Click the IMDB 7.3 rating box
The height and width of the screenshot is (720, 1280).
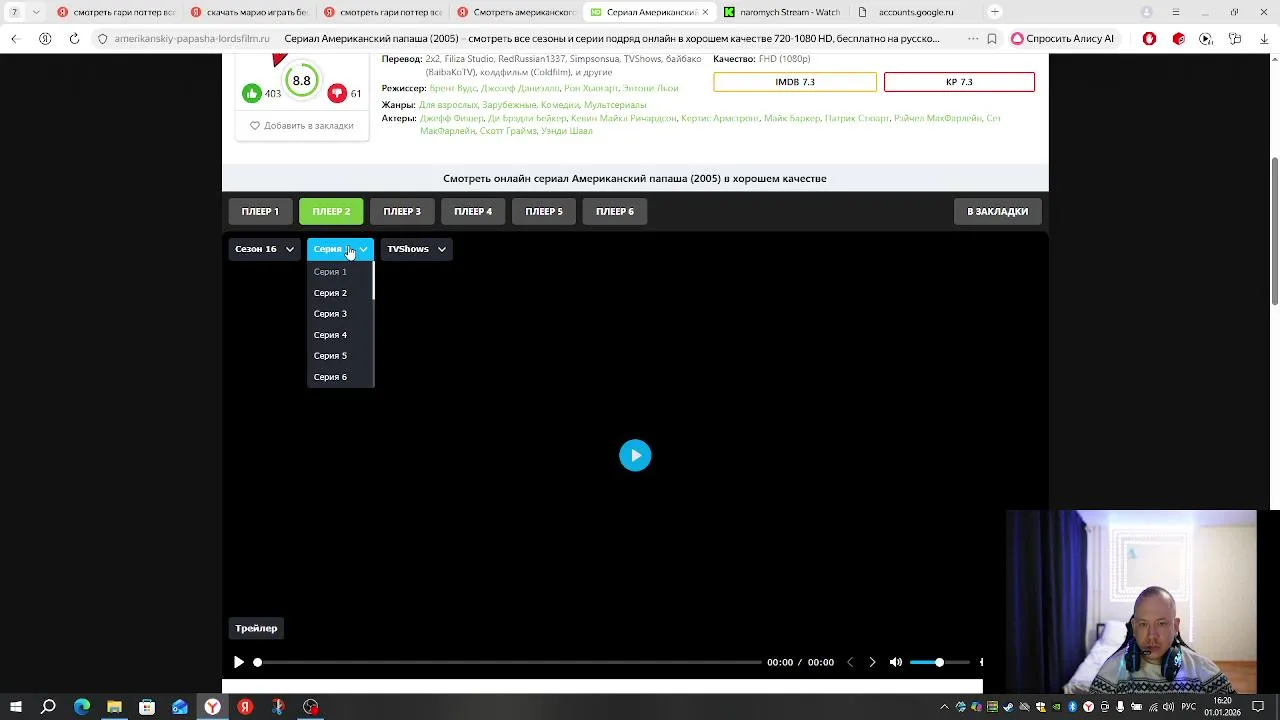click(x=795, y=82)
